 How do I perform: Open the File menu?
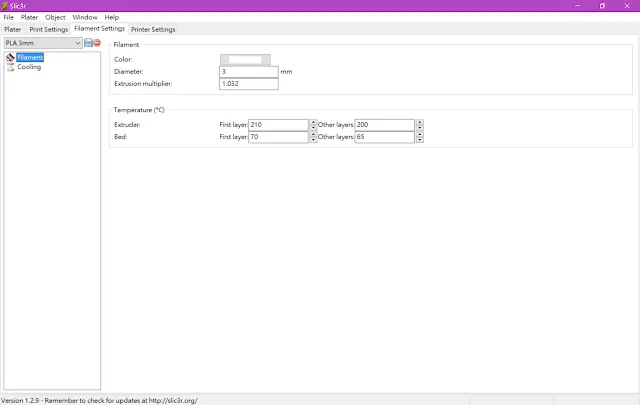point(9,17)
